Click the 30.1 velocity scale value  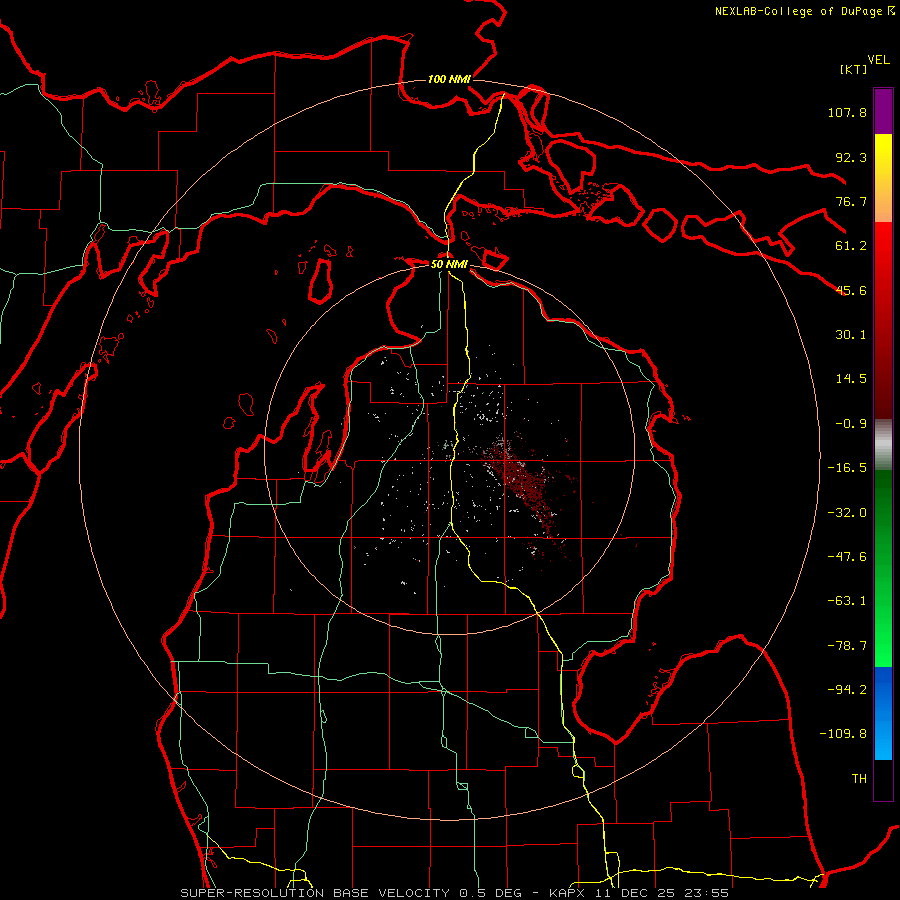point(851,335)
